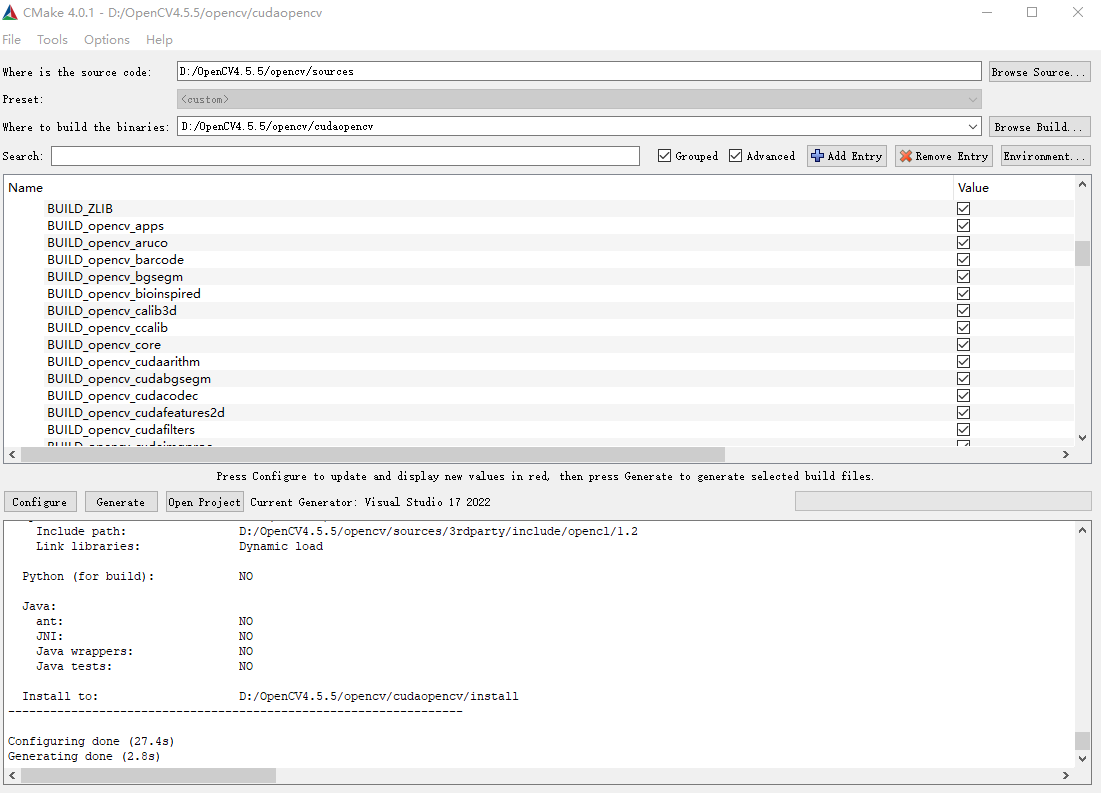Viewport: 1101px width, 793px height.
Task: Click the variable list scroll-down arrow
Action: (x=1082, y=438)
